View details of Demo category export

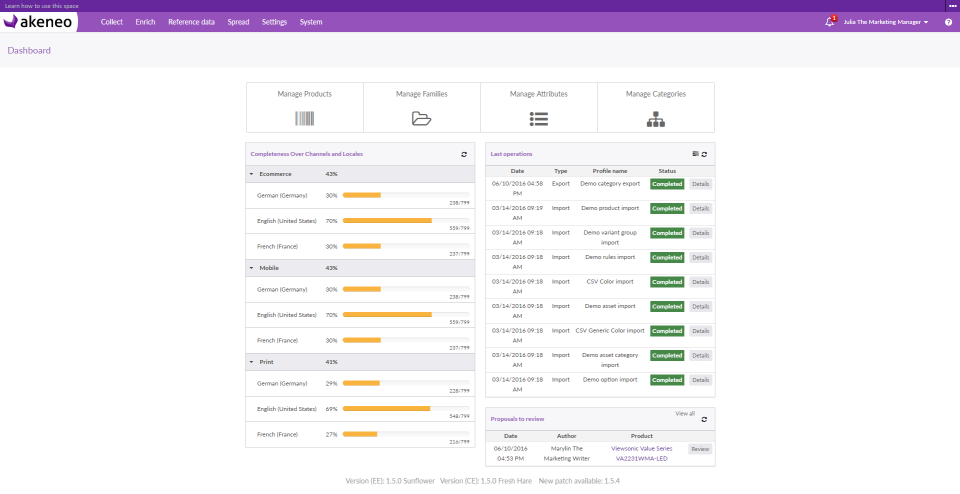[700, 184]
